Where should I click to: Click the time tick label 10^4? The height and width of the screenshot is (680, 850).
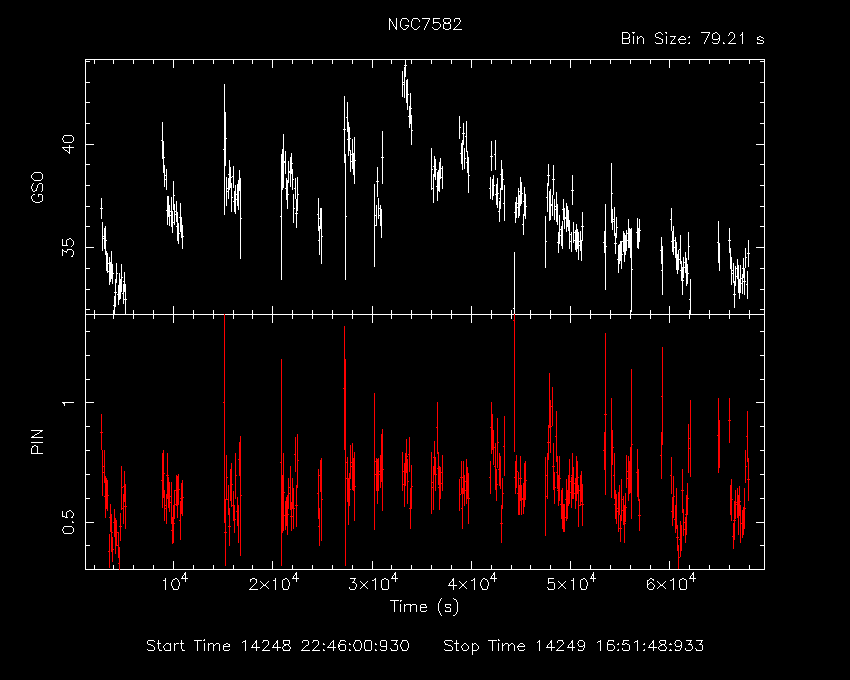pyautogui.click(x=173, y=583)
